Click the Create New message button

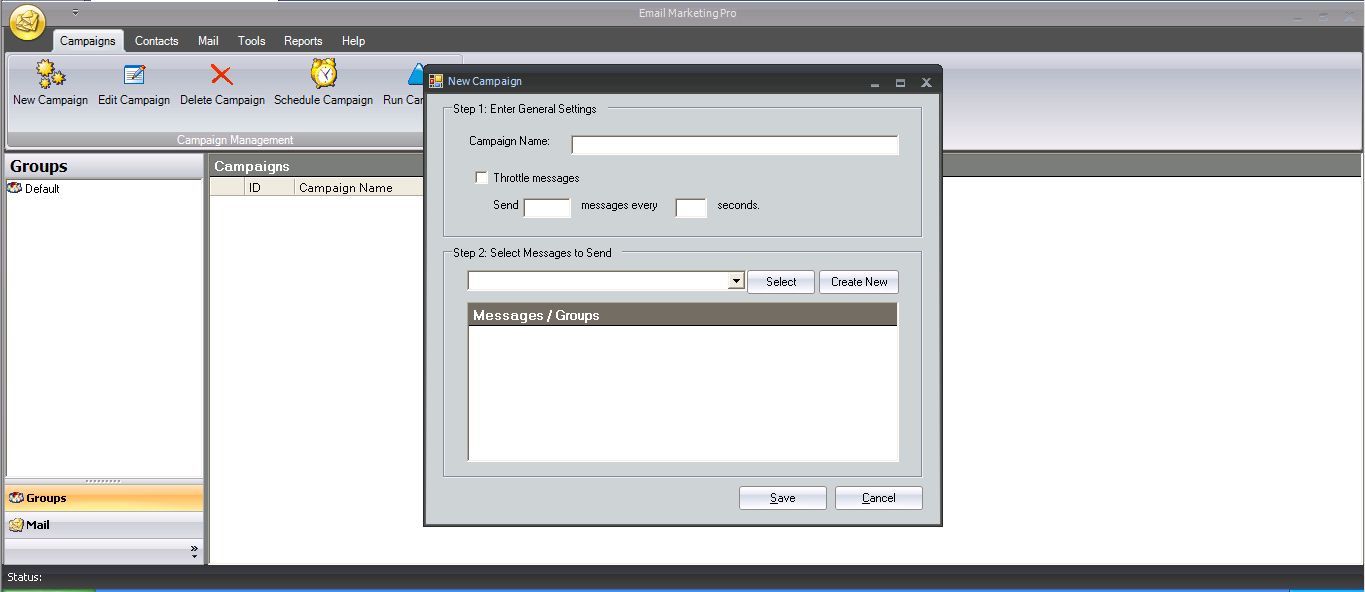[x=858, y=281]
